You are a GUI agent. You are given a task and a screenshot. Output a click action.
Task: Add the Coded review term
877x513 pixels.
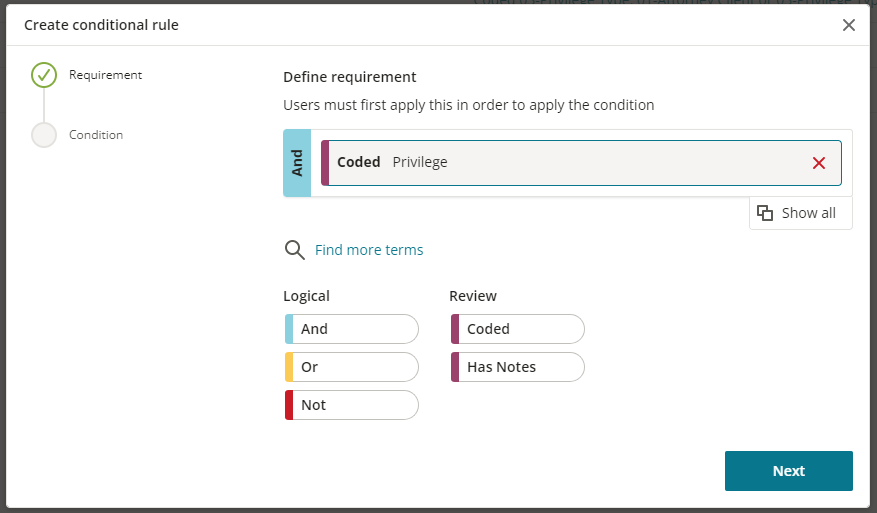517,329
